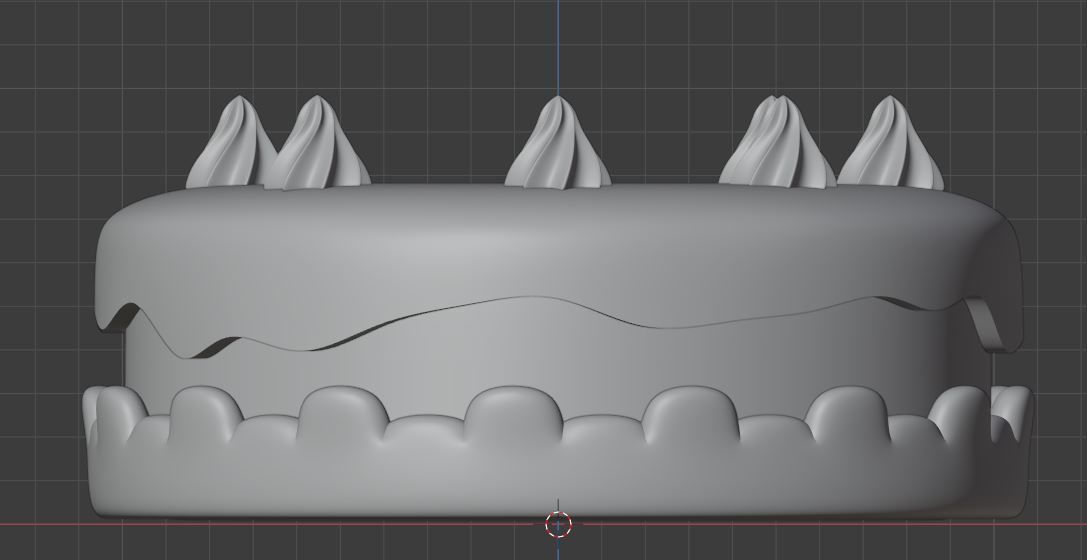The width and height of the screenshot is (1087, 560).
Task: Select the rightmost whipped cream swirl
Action: [x=892, y=144]
